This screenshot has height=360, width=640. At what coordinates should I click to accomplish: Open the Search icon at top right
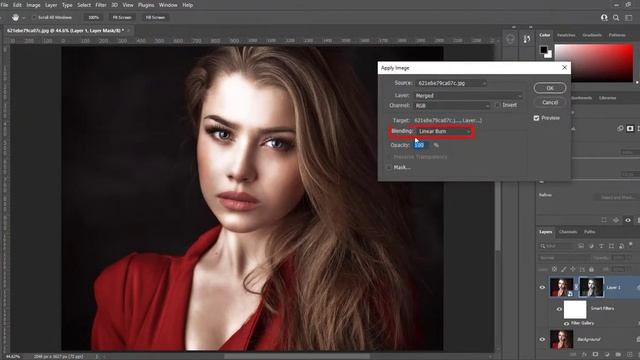(x=616, y=18)
